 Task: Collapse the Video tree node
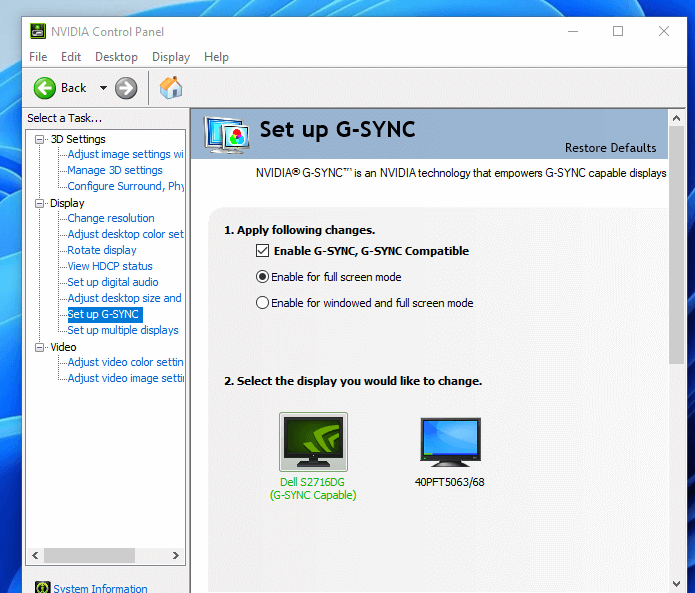click(39, 347)
